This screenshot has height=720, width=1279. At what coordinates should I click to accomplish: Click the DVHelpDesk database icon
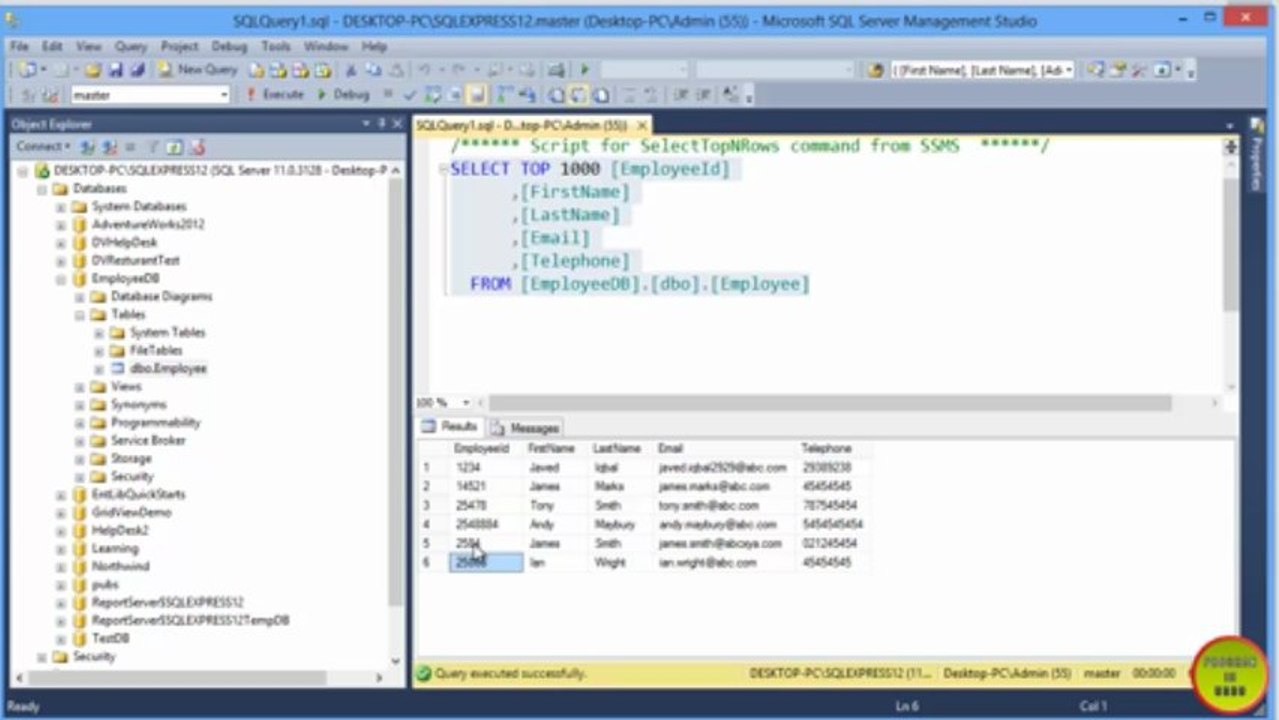tap(79, 242)
